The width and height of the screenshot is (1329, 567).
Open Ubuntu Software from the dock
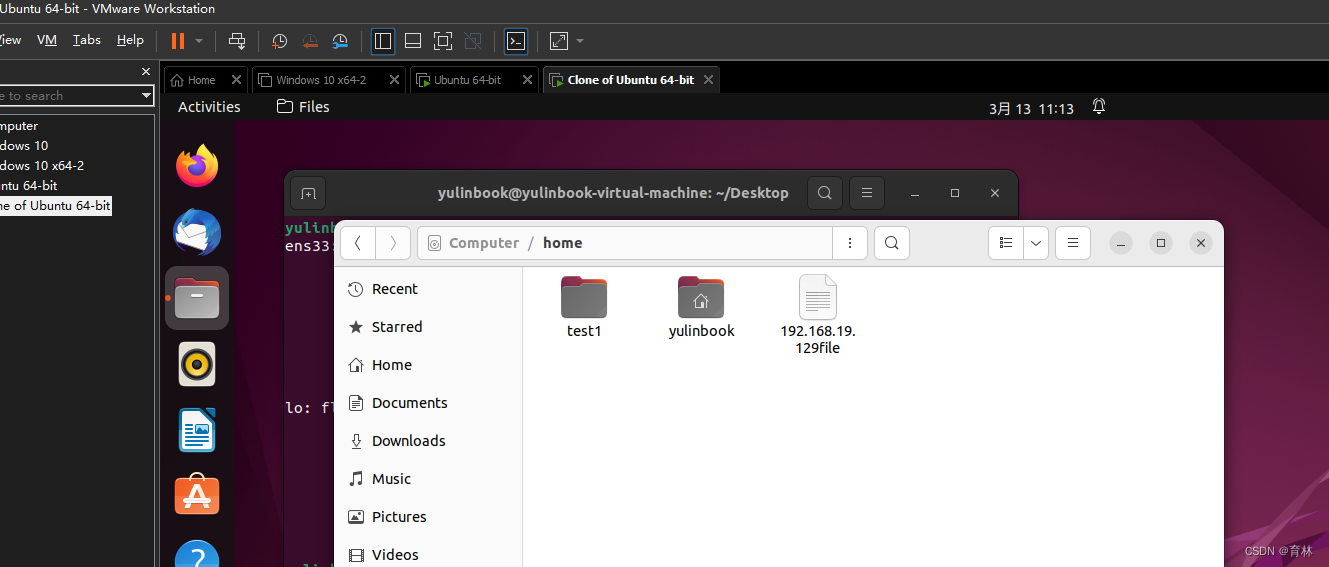coord(197,495)
